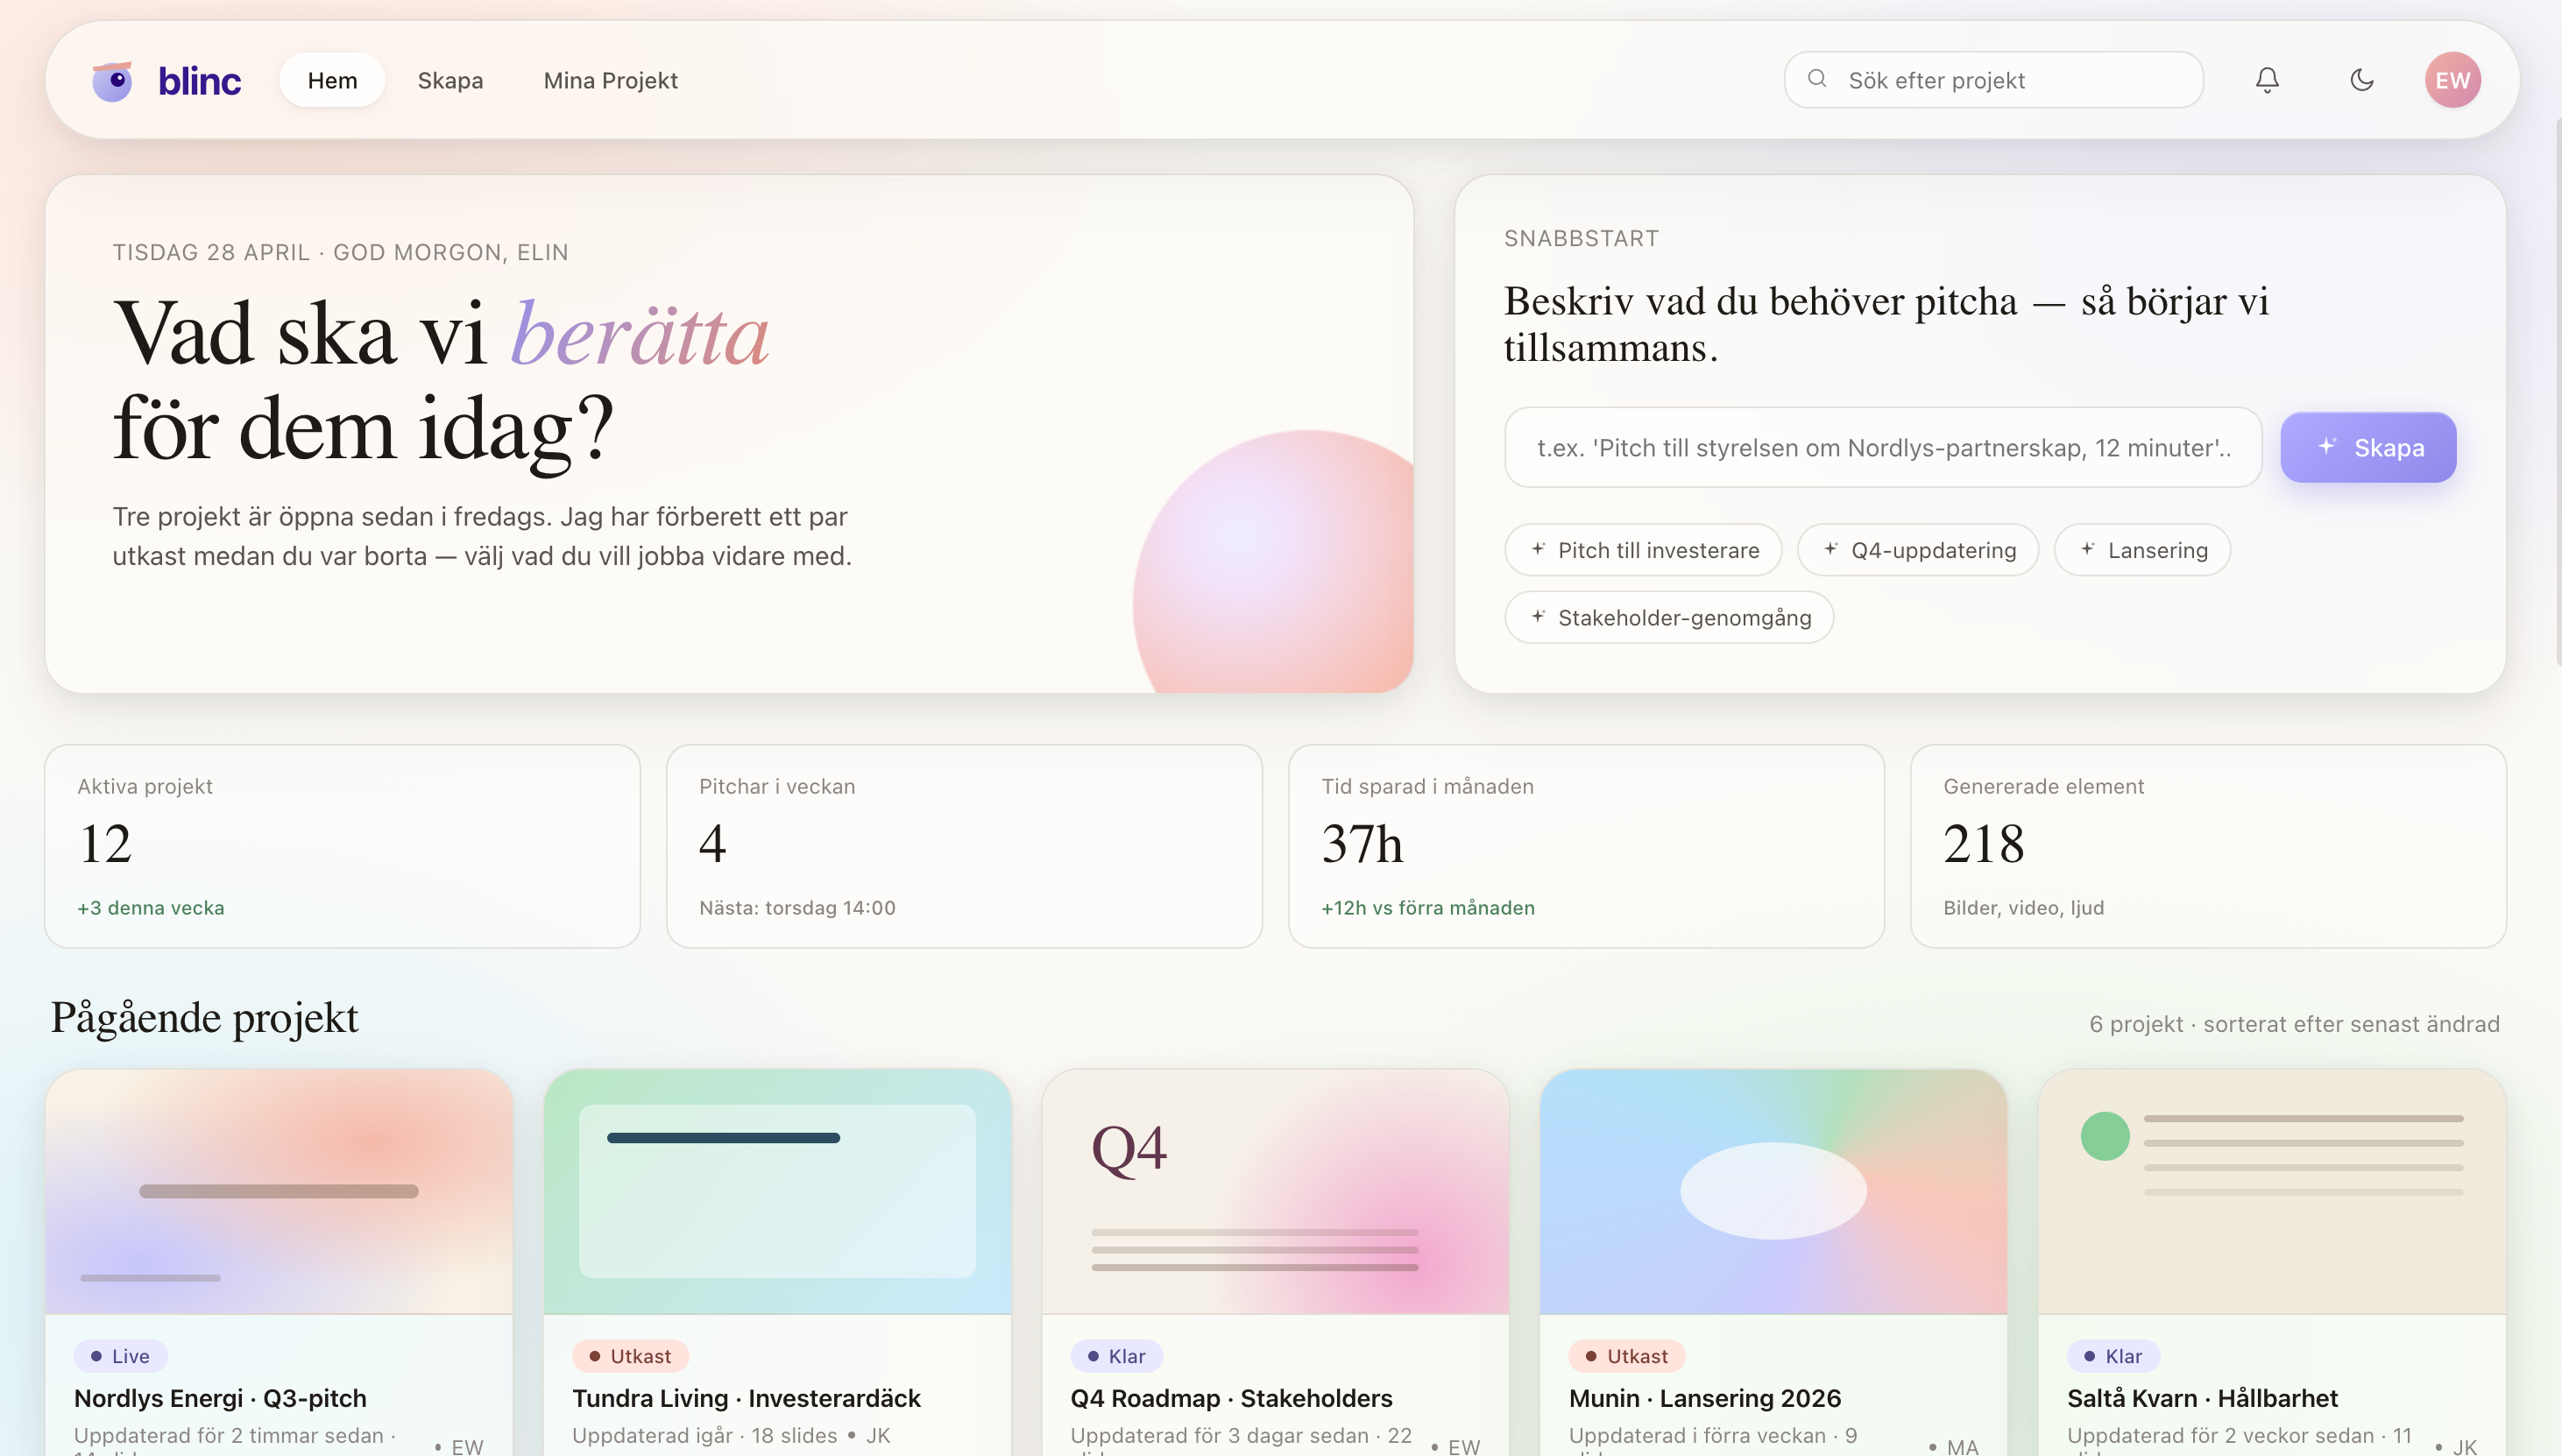Click sparkle icon on Skapa button

tap(2327, 446)
